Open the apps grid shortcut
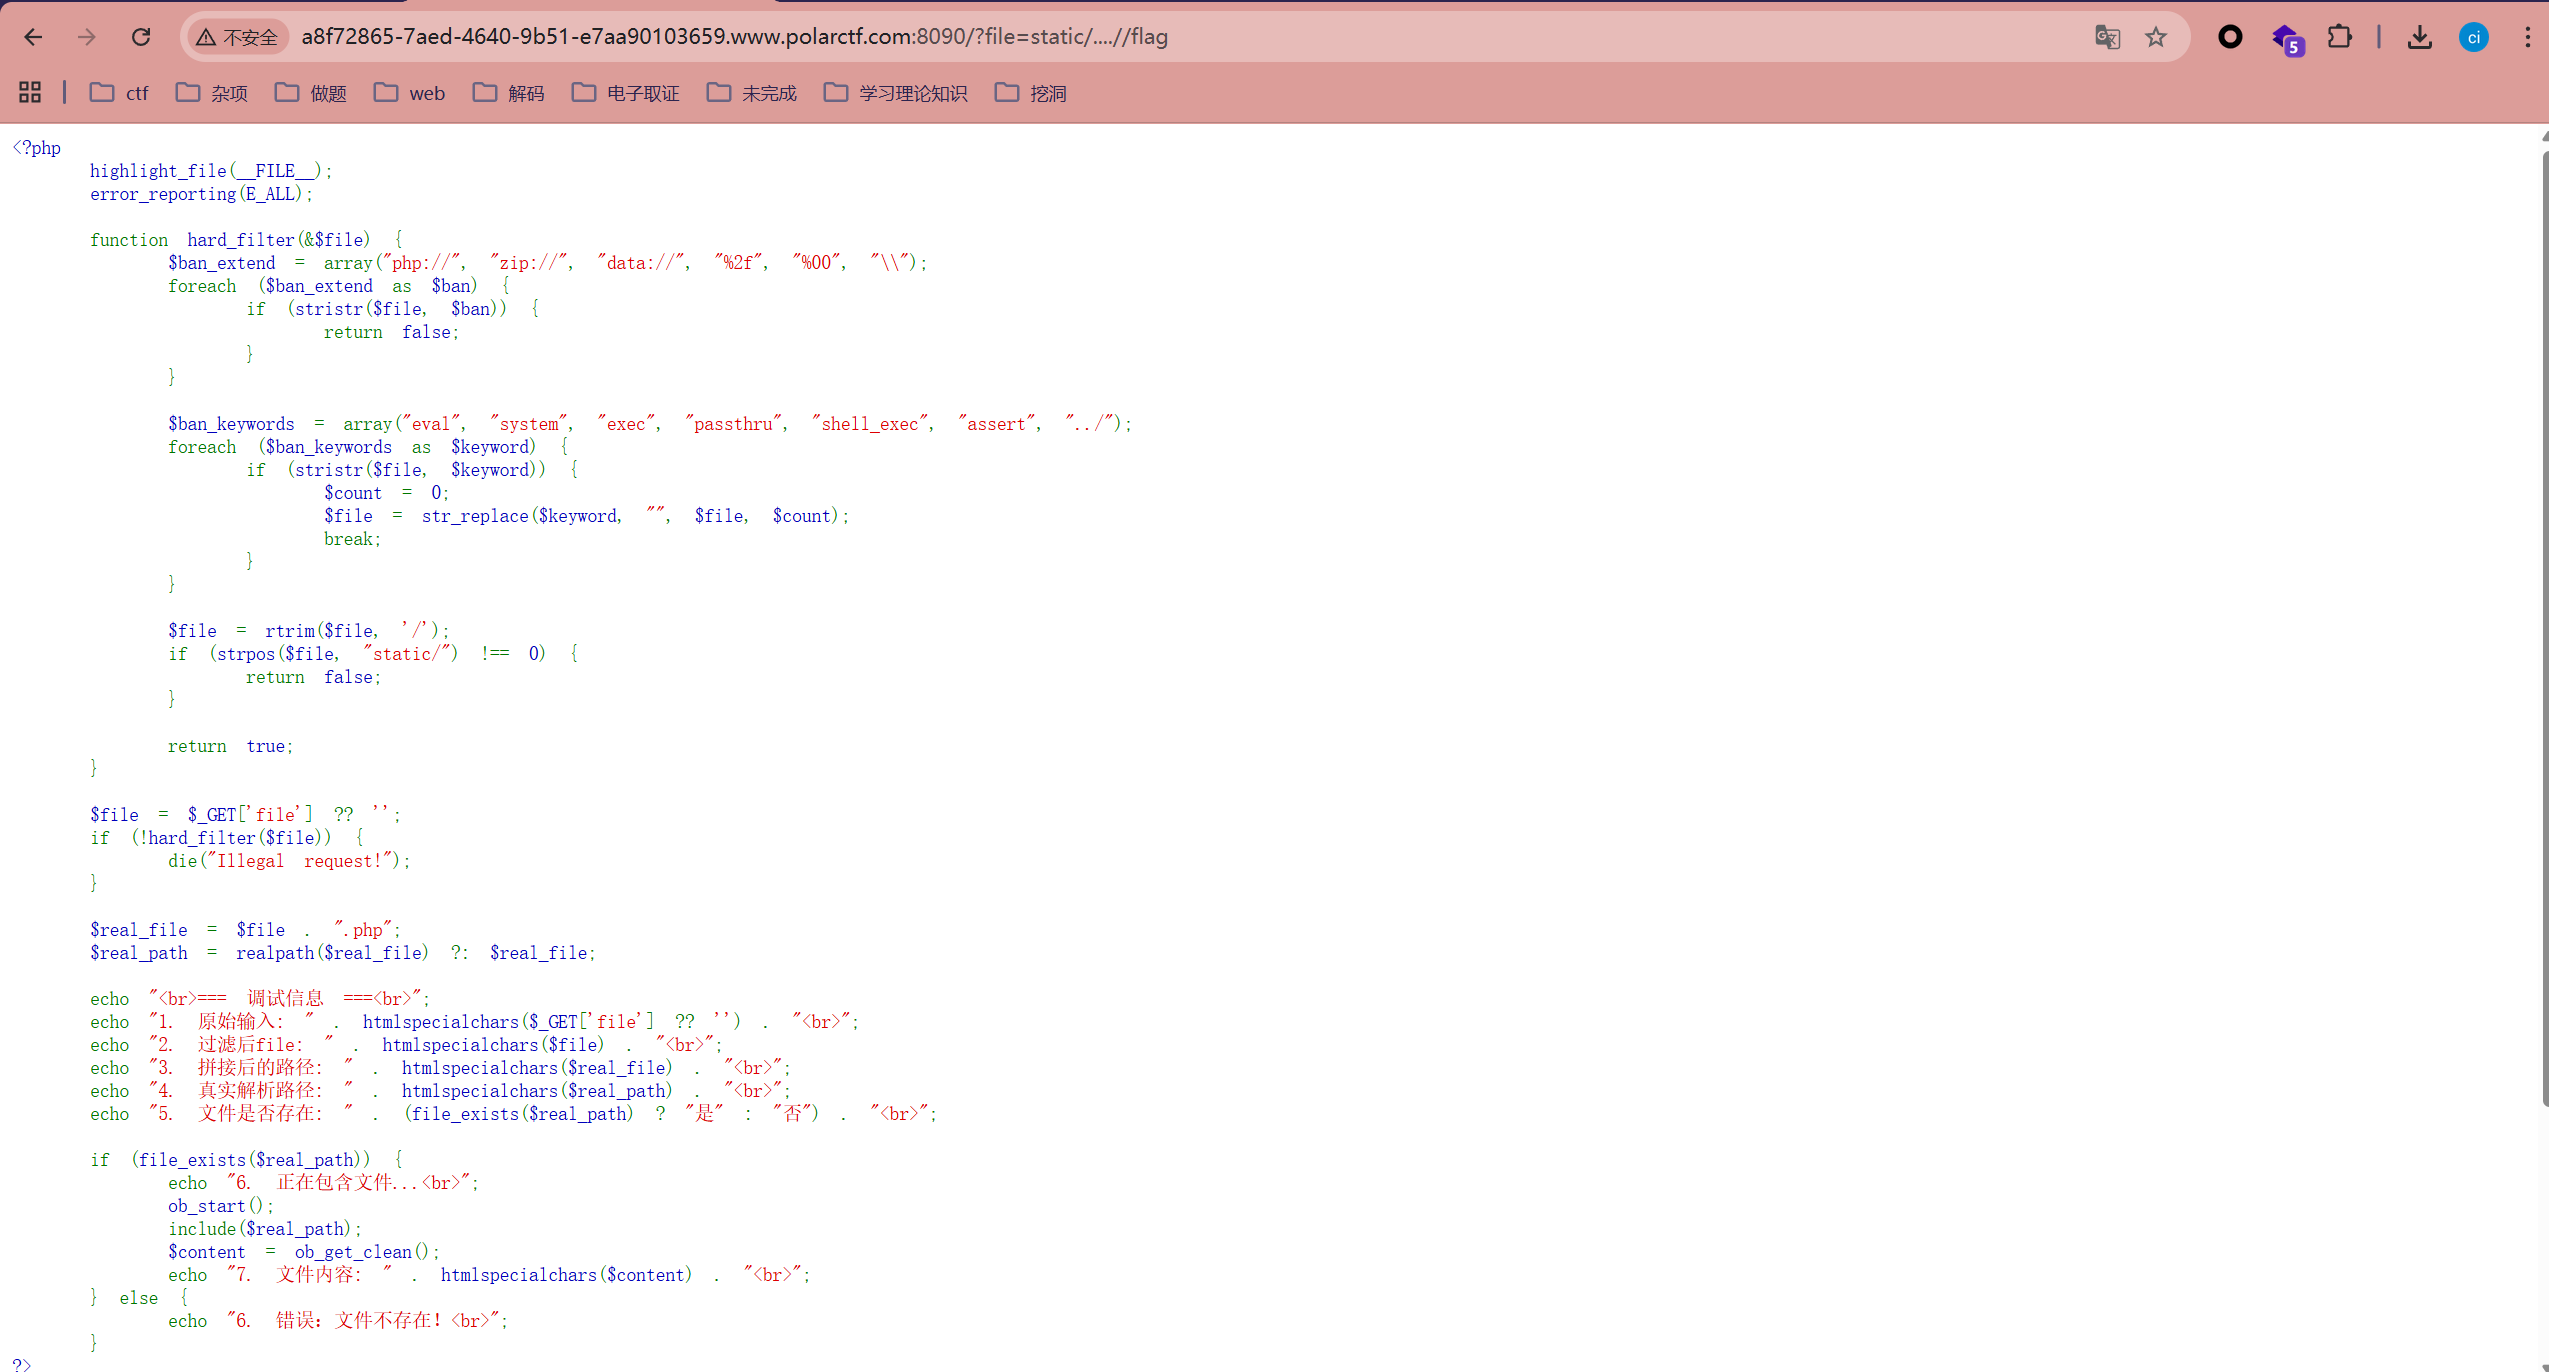The width and height of the screenshot is (2549, 1372). click(30, 92)
